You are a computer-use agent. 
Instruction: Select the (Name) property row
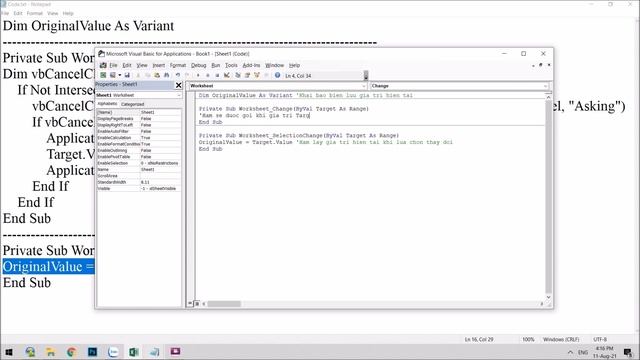click(x=139, y=112)
